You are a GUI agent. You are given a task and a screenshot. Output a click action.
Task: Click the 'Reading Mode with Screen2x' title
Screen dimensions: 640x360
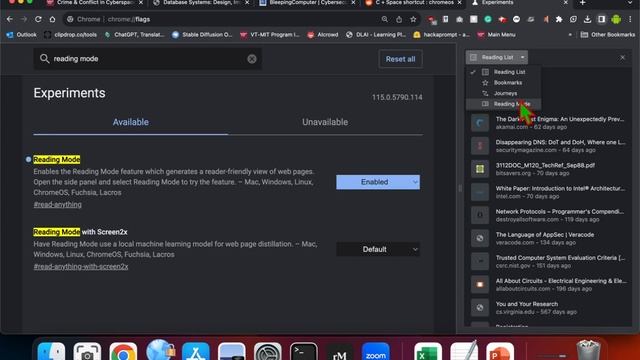[80, 232]
